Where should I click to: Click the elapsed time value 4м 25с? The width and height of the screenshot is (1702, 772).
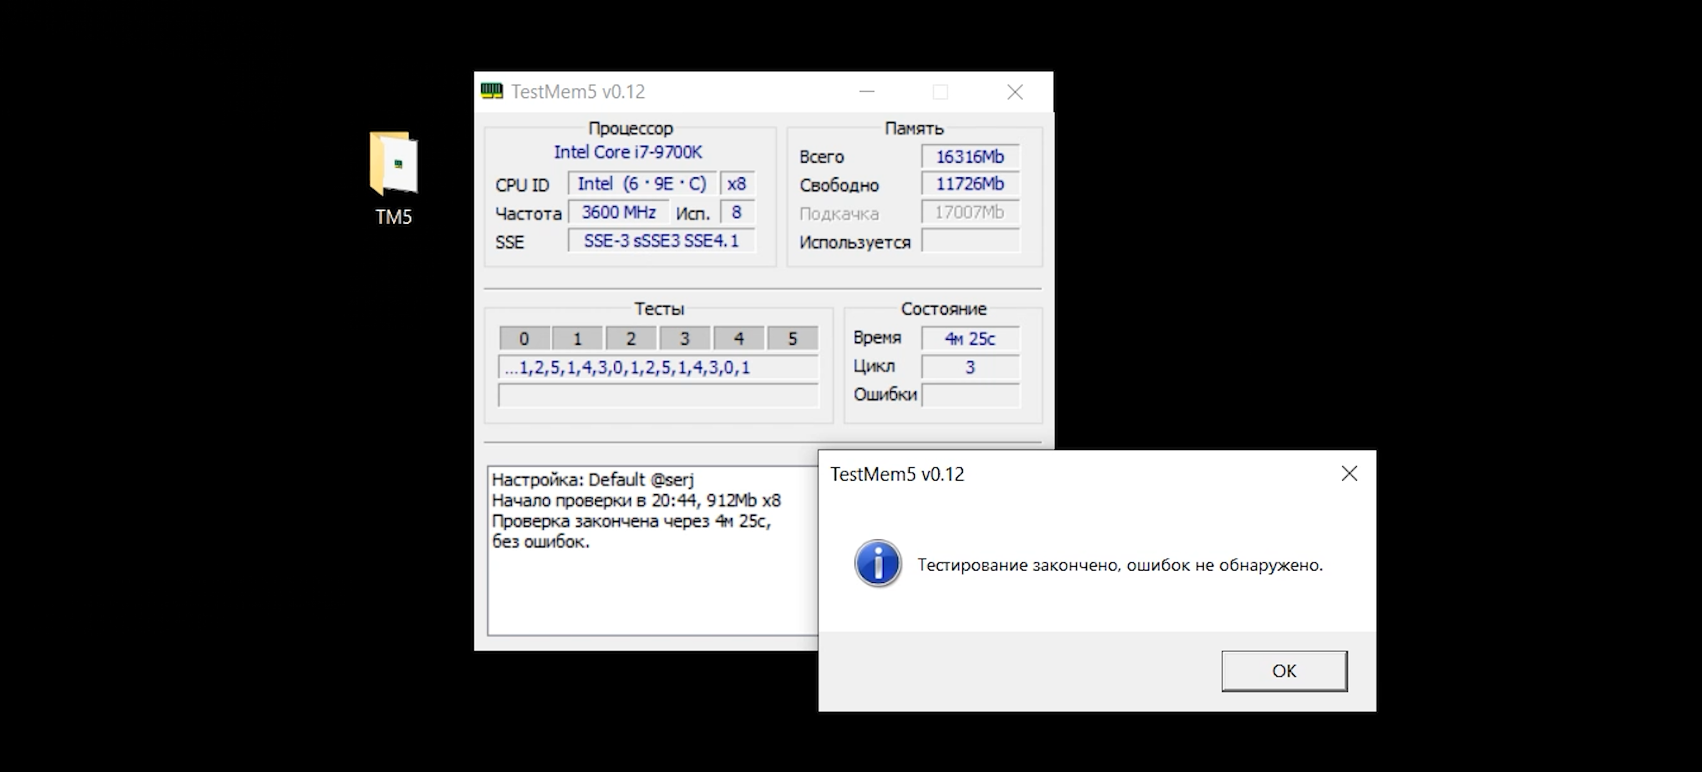(970, 339)
